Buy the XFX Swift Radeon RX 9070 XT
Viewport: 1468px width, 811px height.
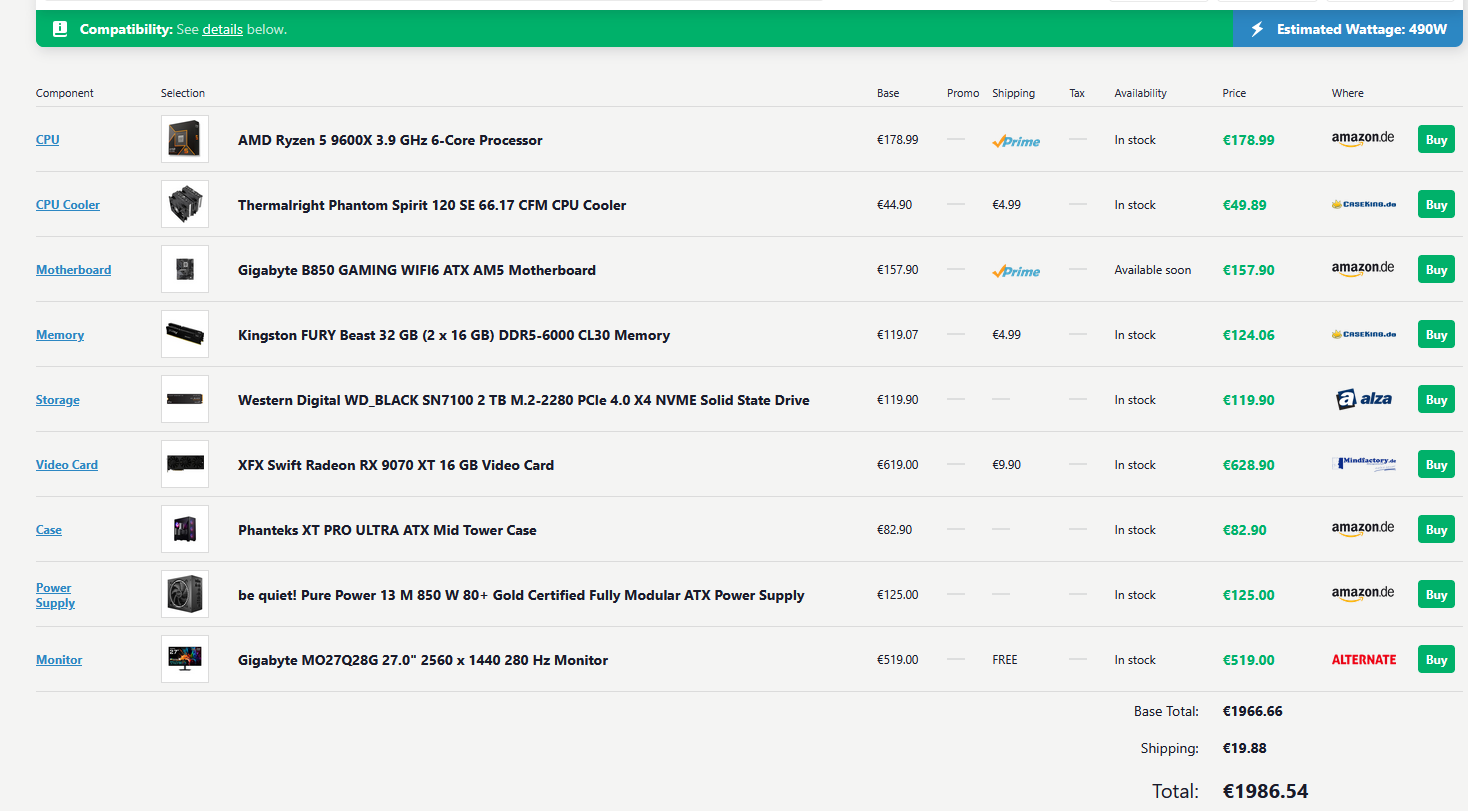coord(1436,464)
